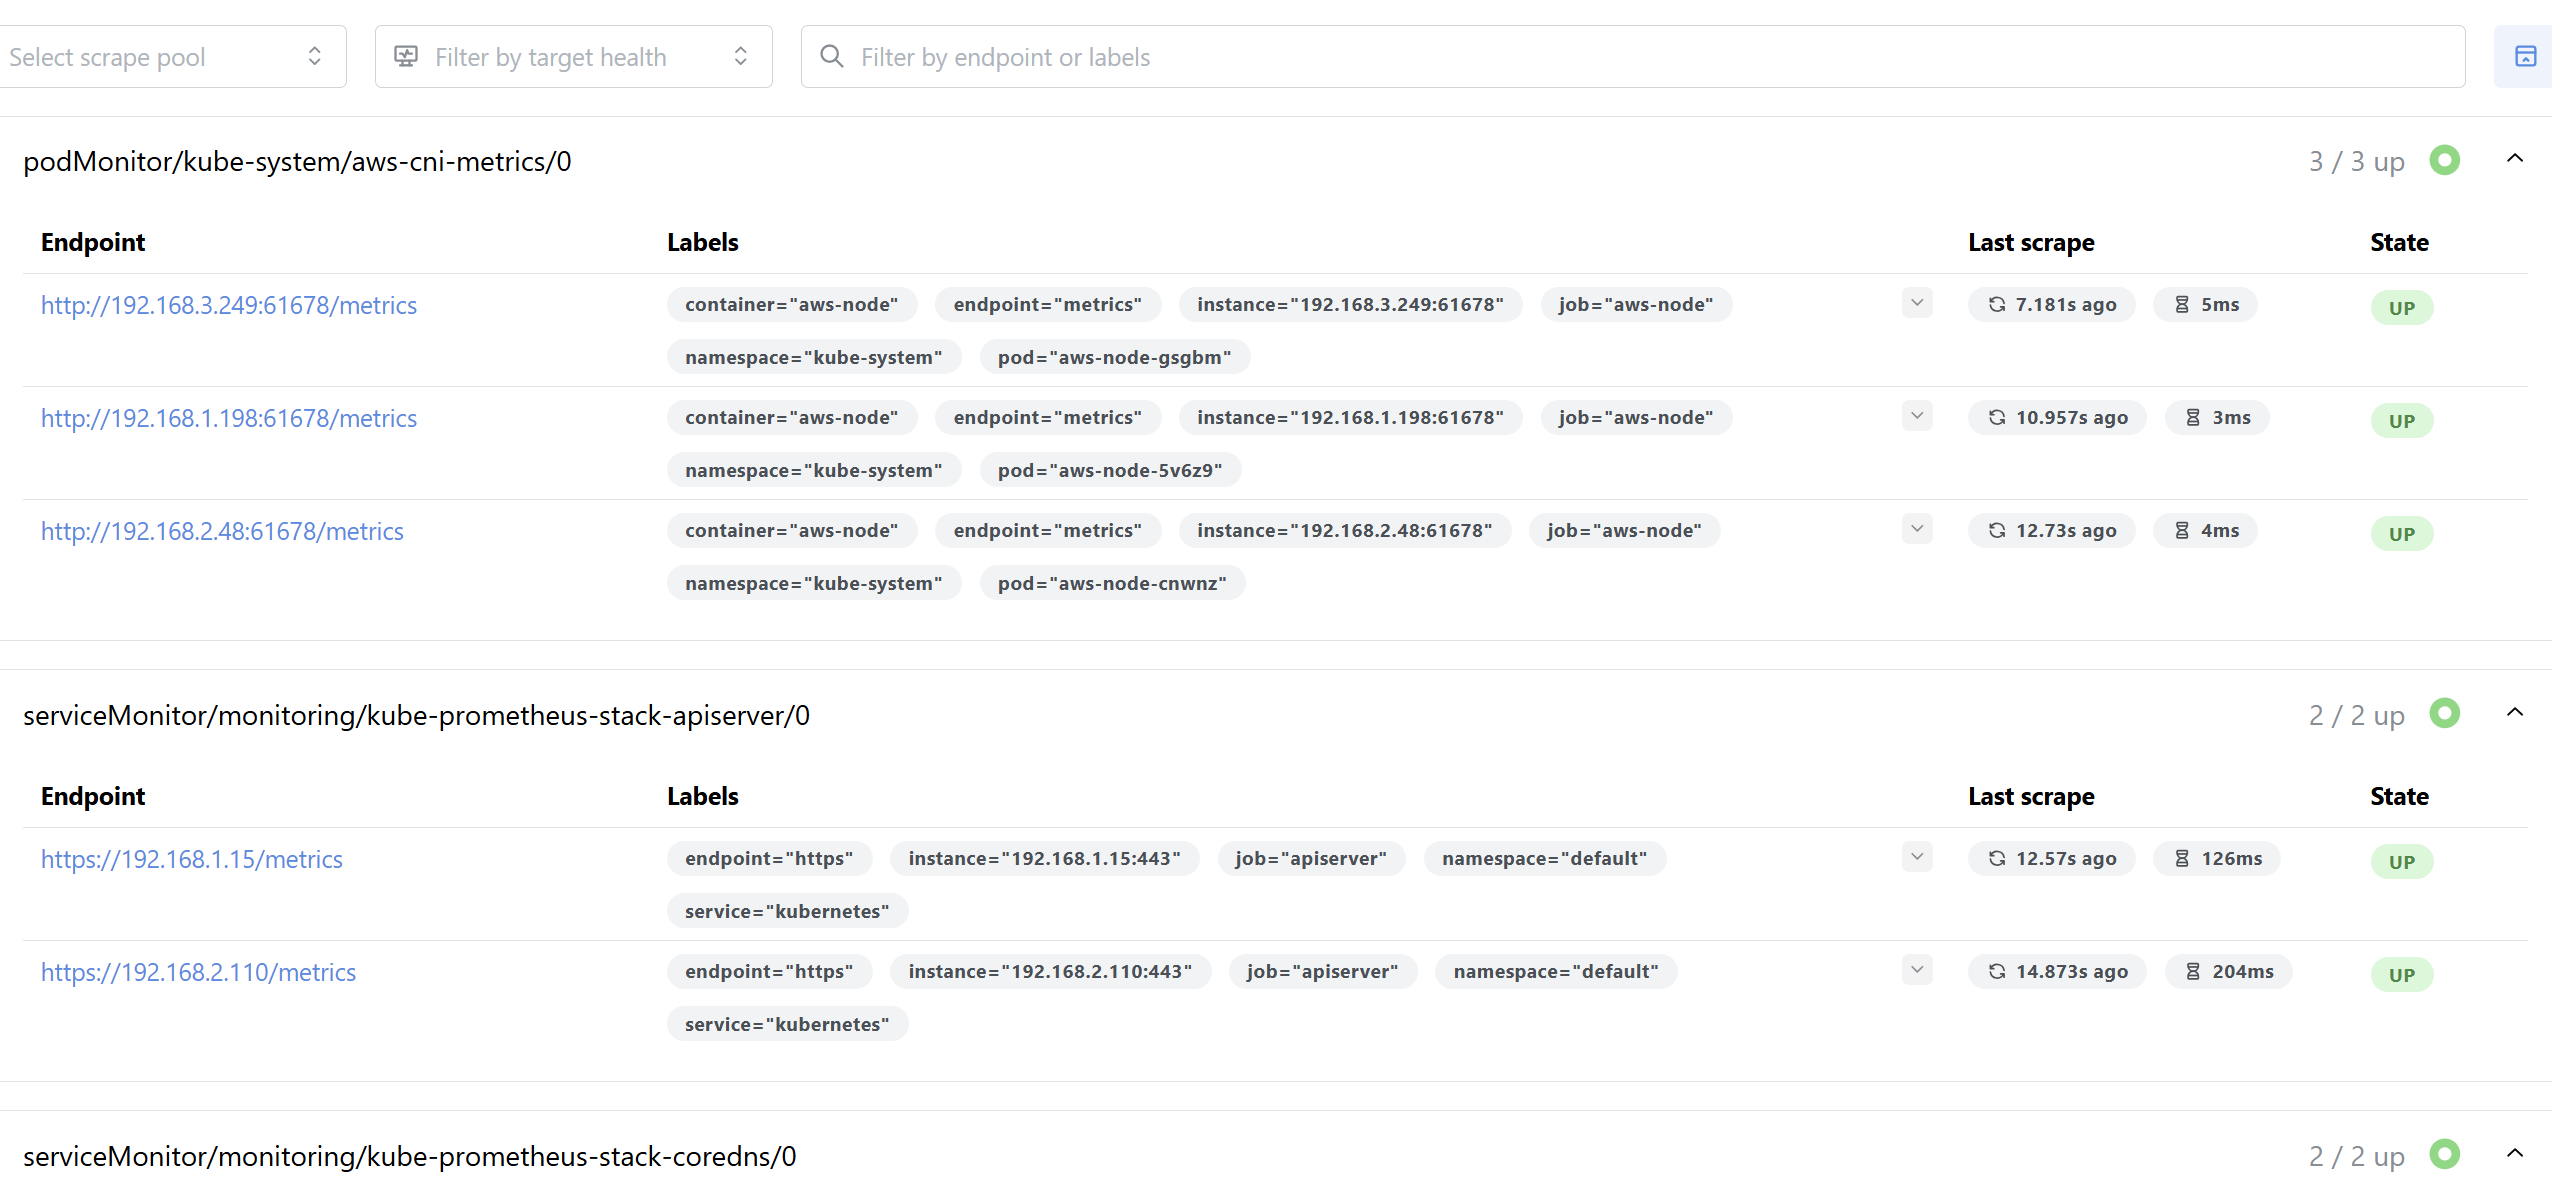Click the hourglass icon beside 126ms
Image resolution: width=2552 pixels, height=1196 pixels.
(x=2182, y=858)
